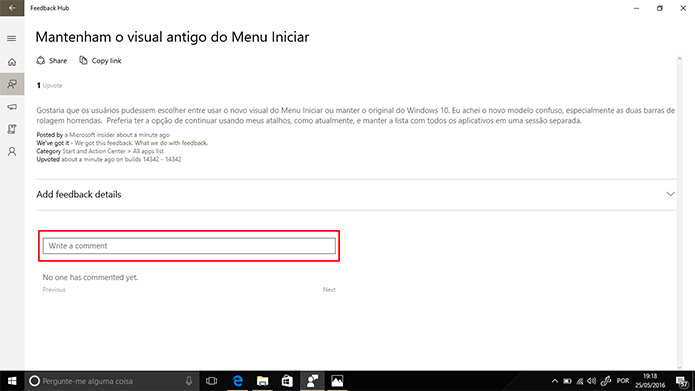Open the clock showing 25/05/2016
The image size is (695, 391).
coord(650,381)
